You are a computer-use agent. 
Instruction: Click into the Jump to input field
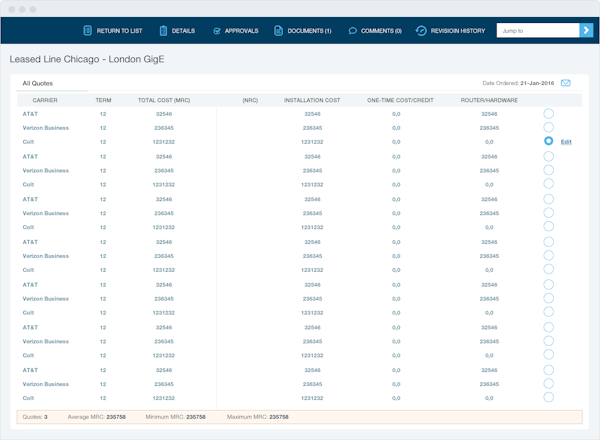tap(537, 31)
